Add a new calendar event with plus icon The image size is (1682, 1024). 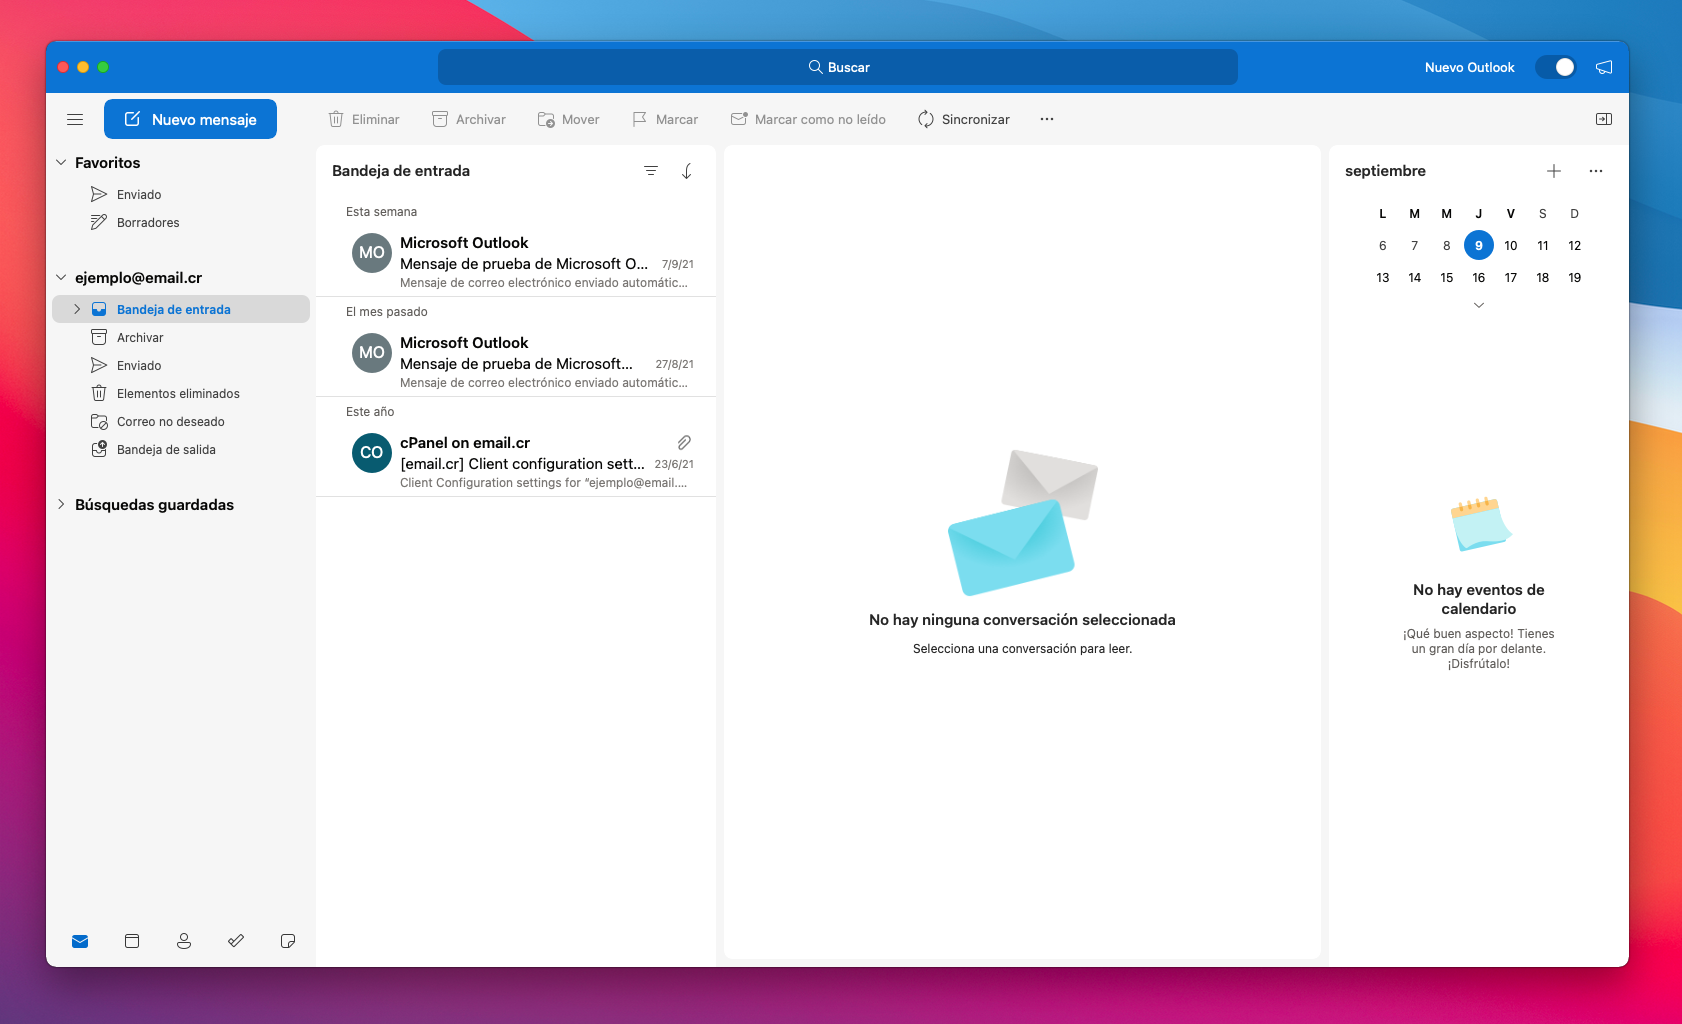click(1554, 171)
